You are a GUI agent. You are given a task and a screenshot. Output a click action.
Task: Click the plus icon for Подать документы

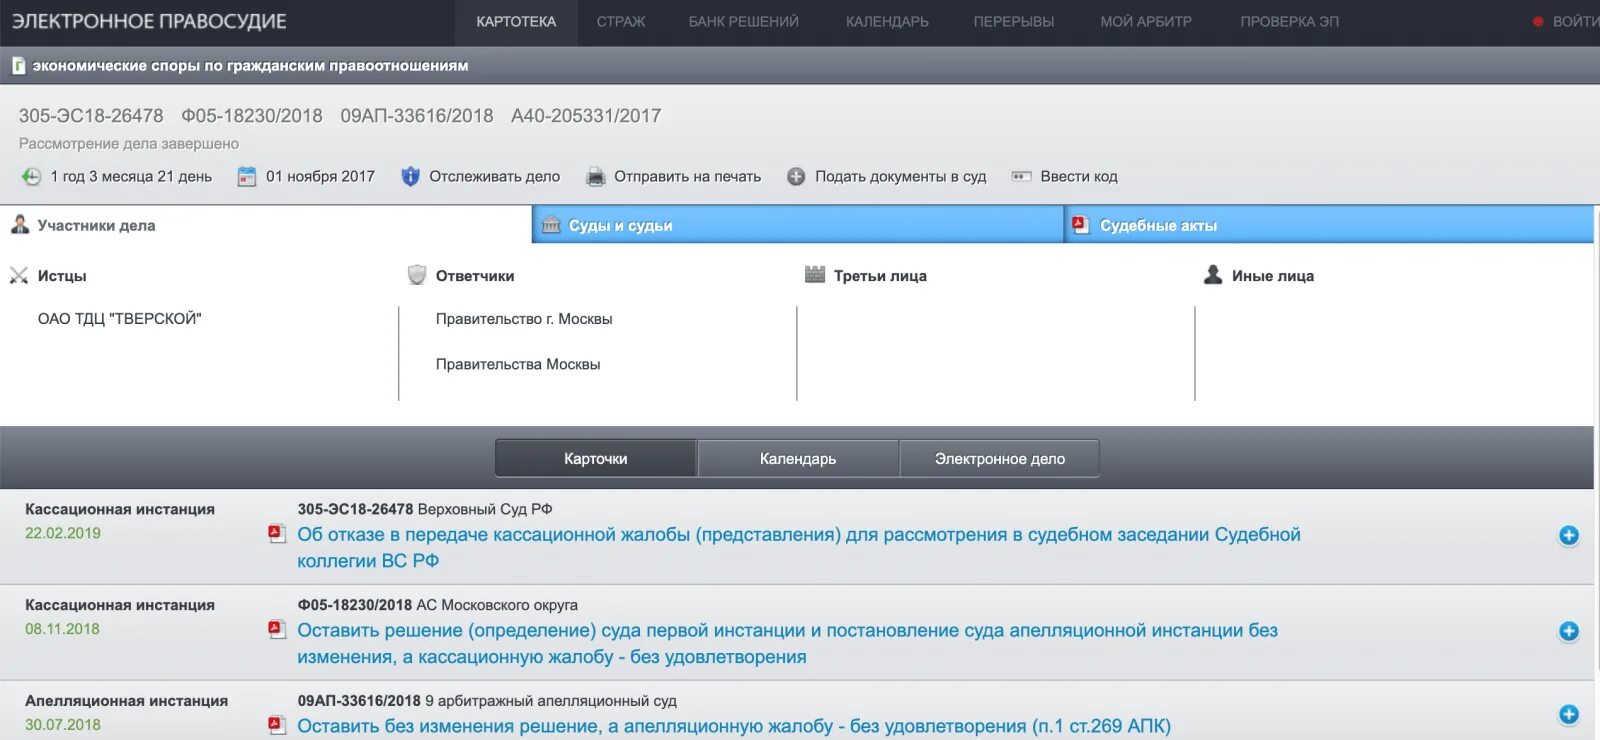pyautogui.click(x=796, y=177)
